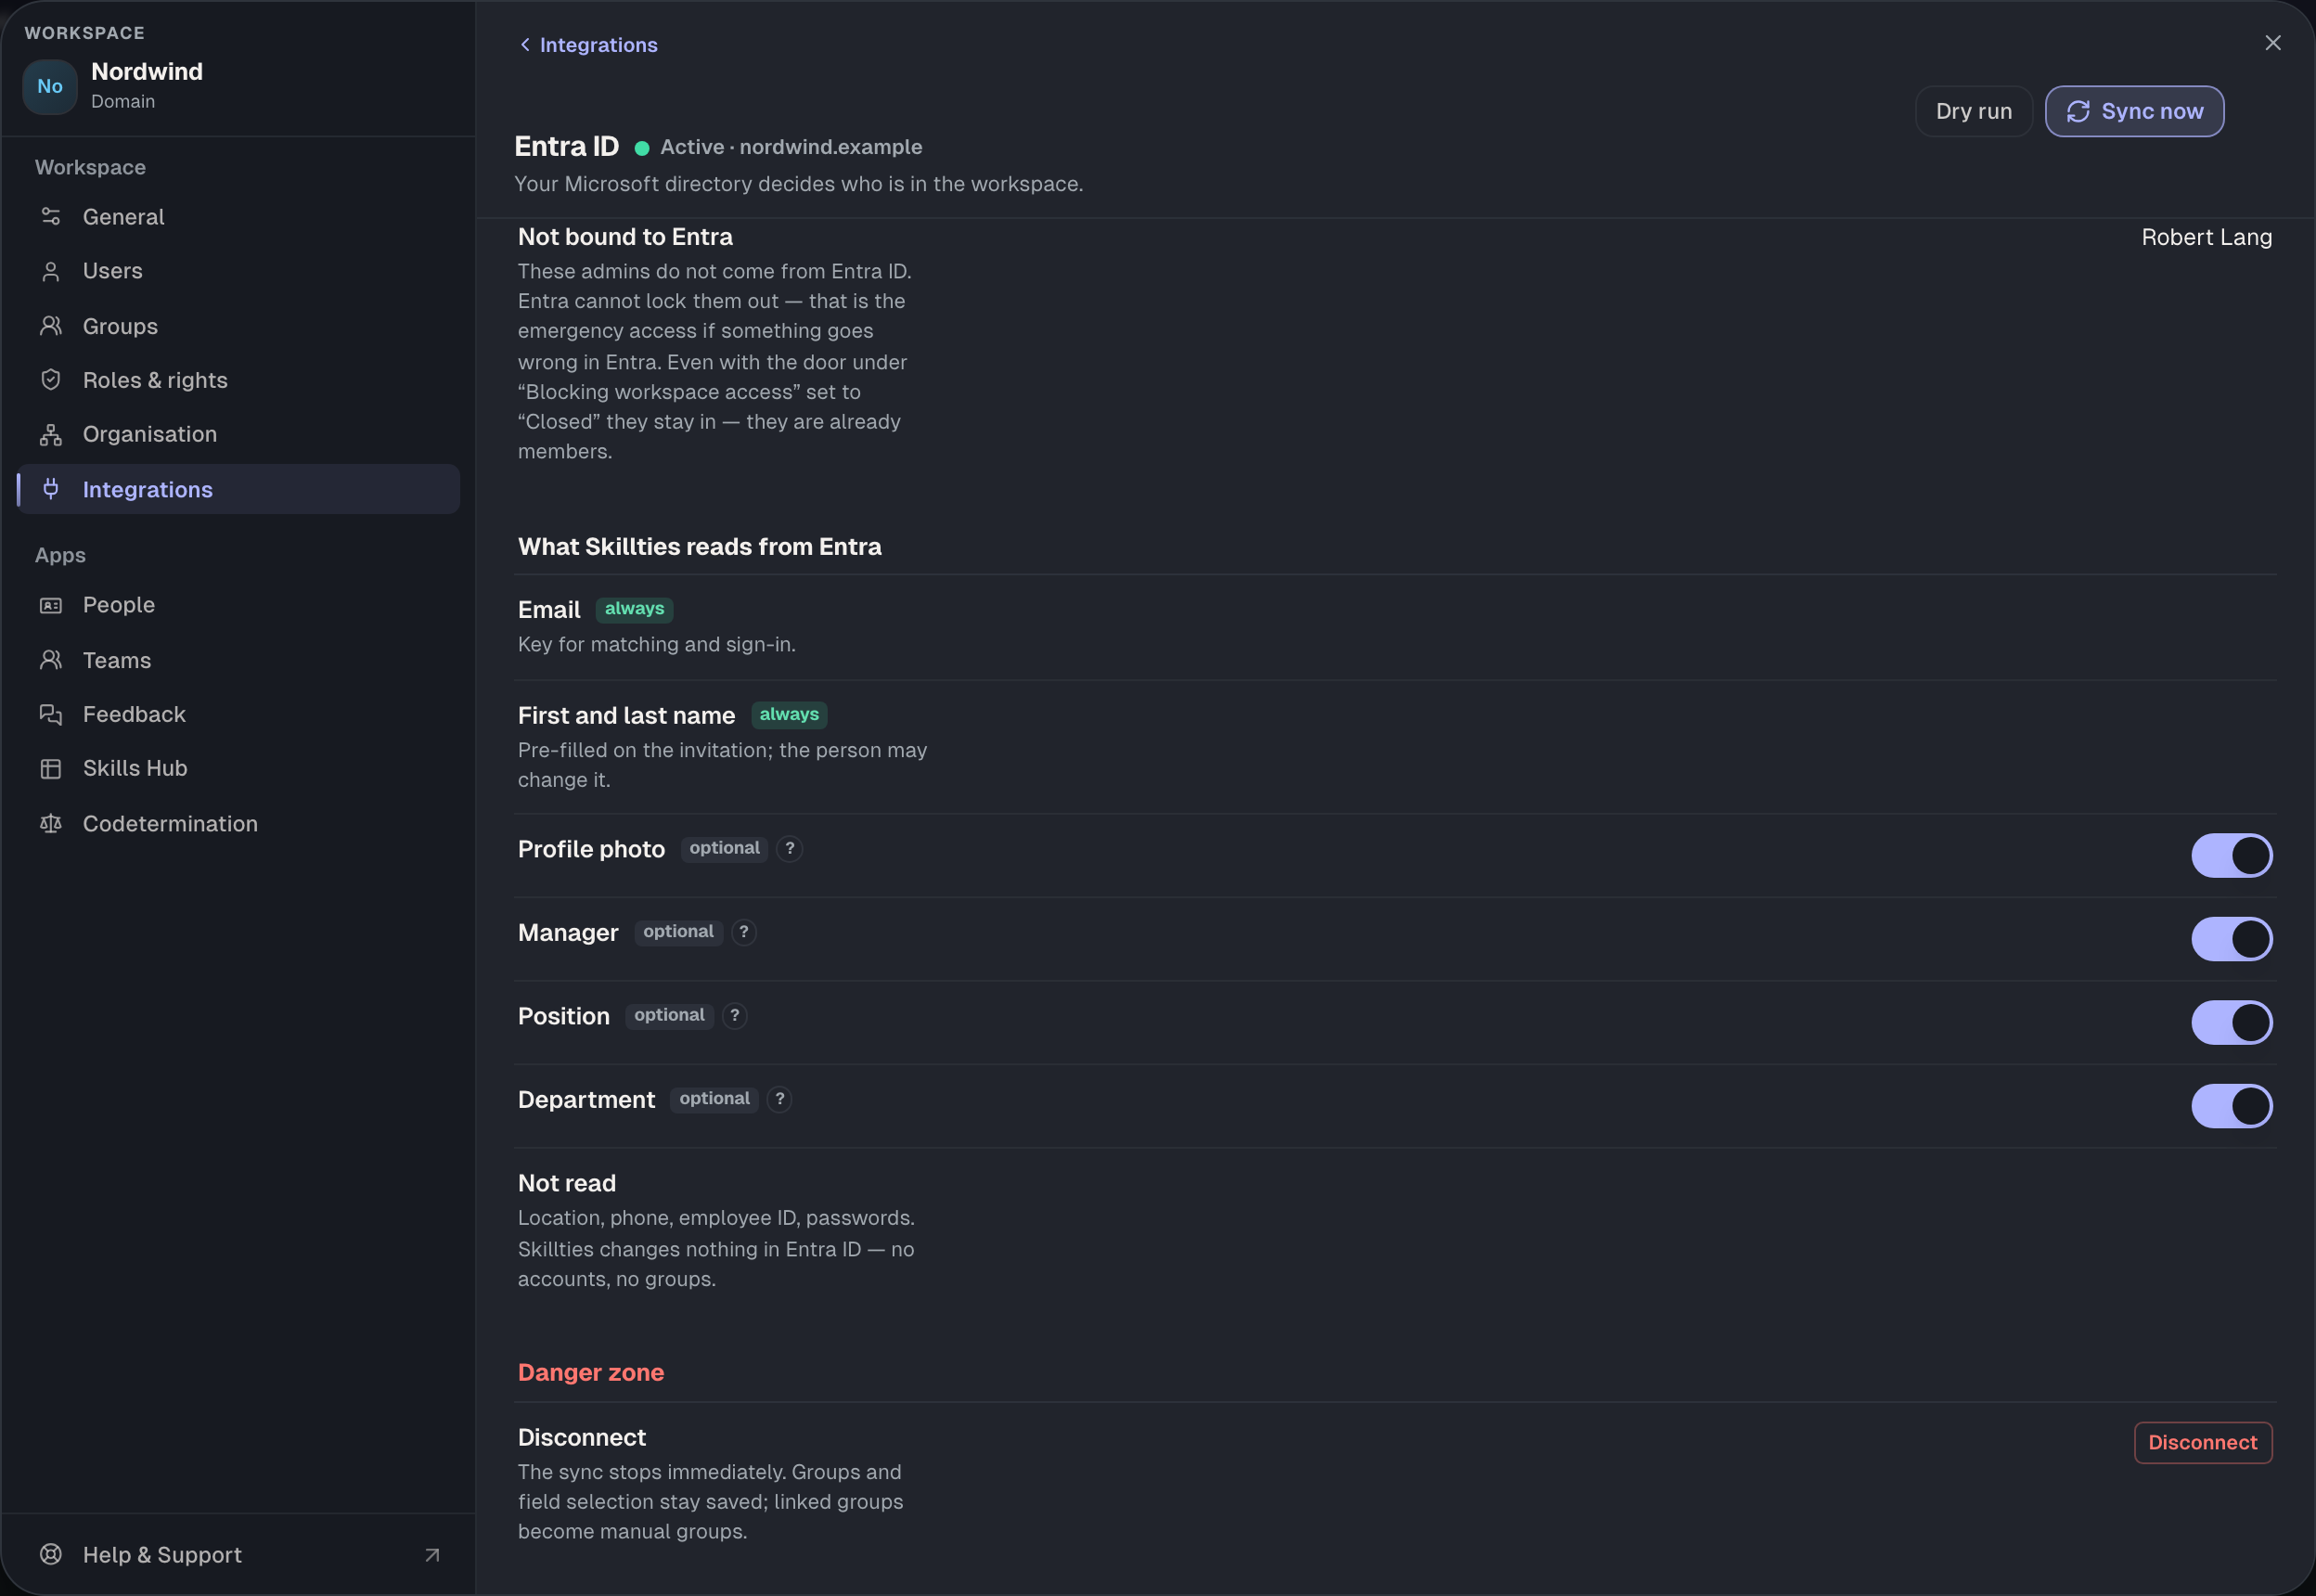Click the red Disconnect button
The width and height of the screenshot is (2316, 1596).
pyautogui.click(x=2203, y=1442)
